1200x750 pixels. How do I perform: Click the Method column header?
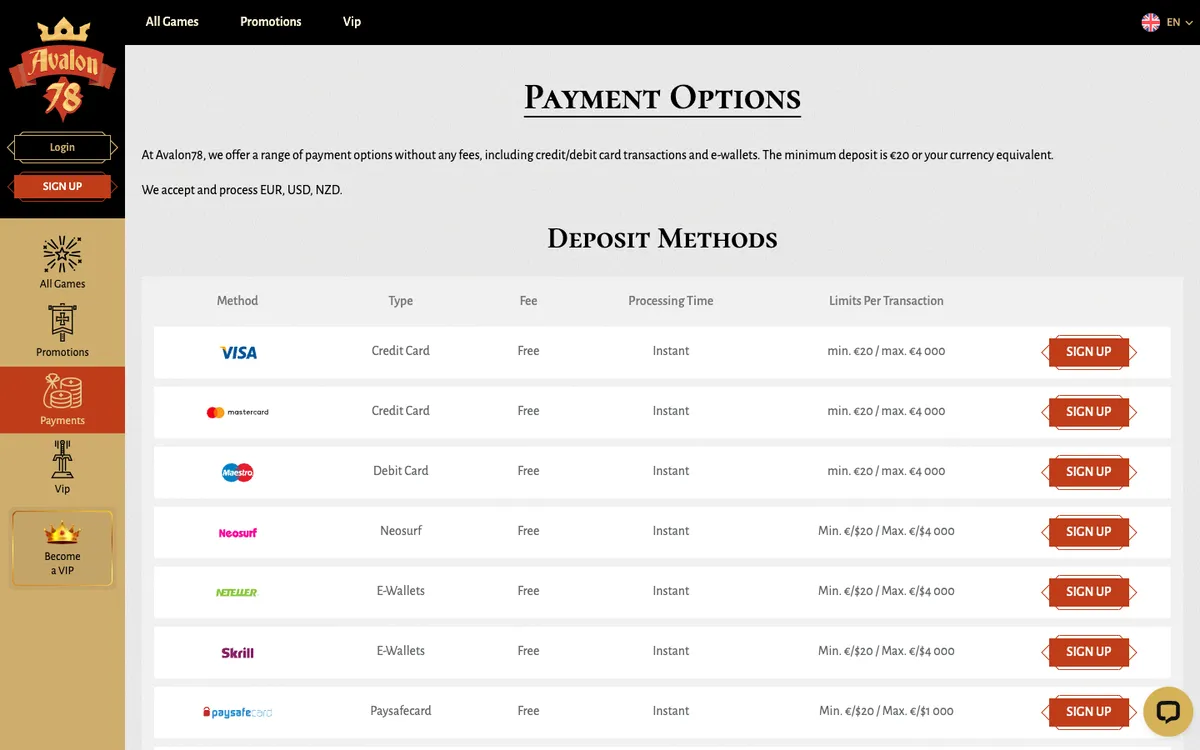[237, 300]
